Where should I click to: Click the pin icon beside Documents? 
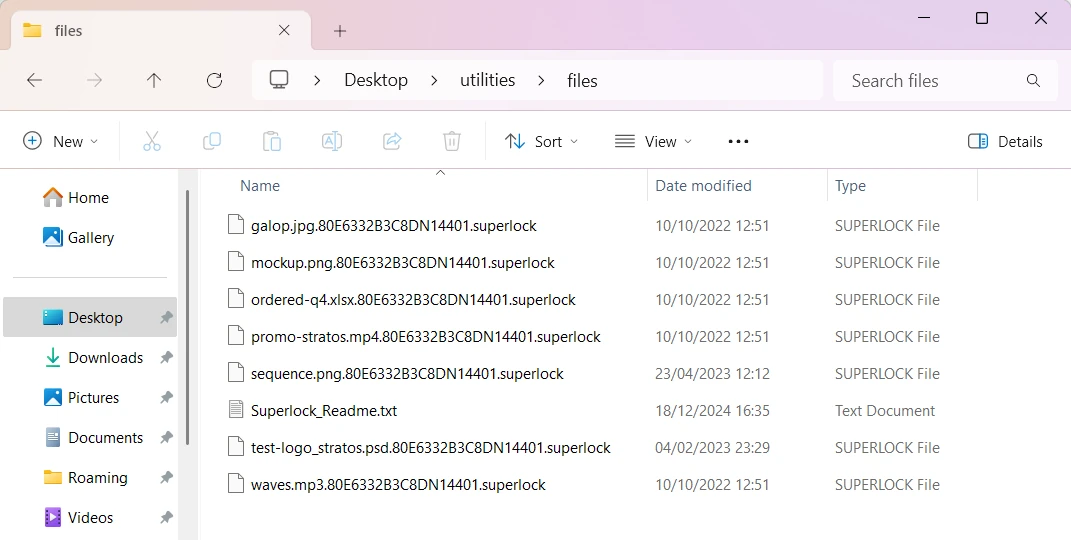click(x=166, y=438)
